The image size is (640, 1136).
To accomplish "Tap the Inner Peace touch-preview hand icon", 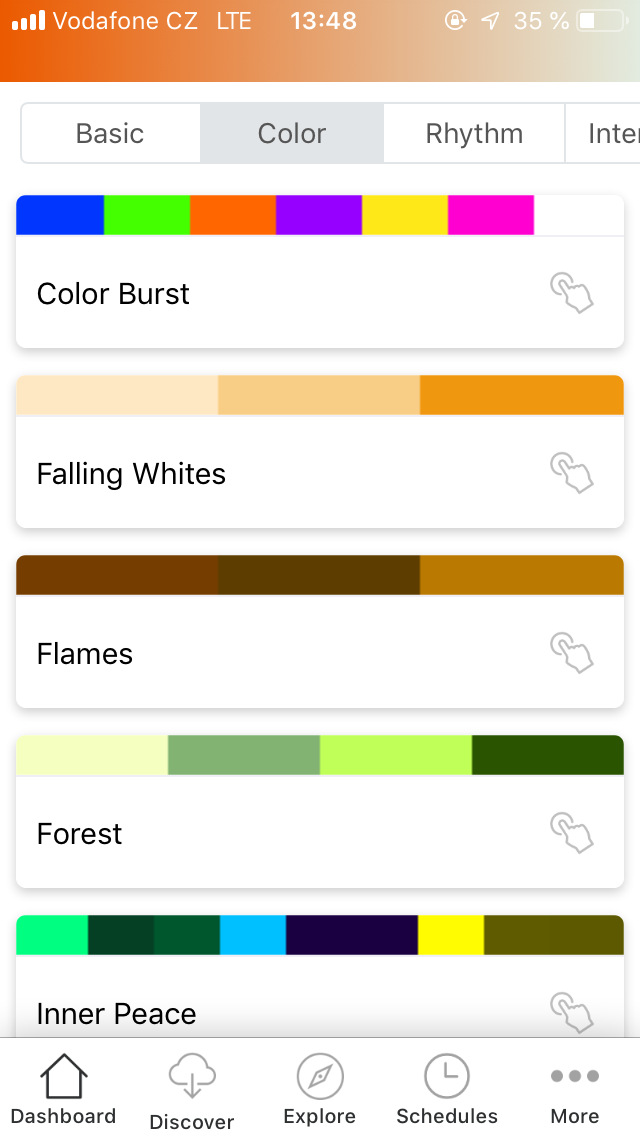I will 572,1012.
